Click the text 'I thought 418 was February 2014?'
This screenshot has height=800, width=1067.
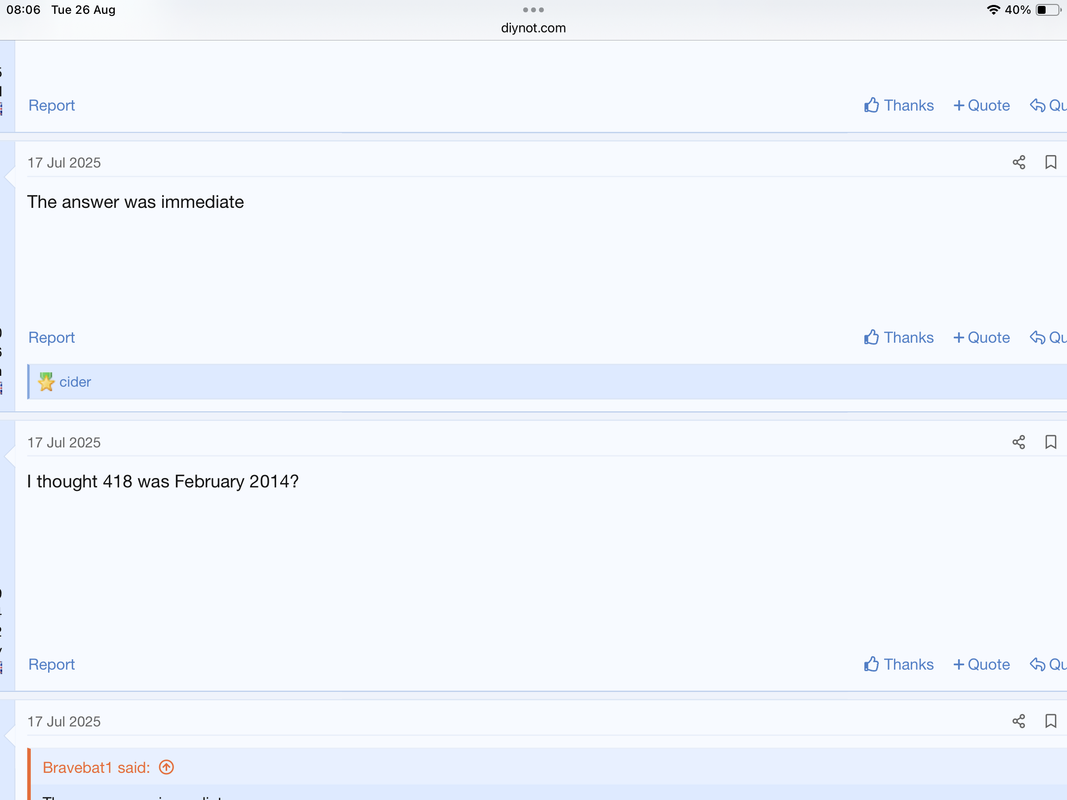pos(163,482)
